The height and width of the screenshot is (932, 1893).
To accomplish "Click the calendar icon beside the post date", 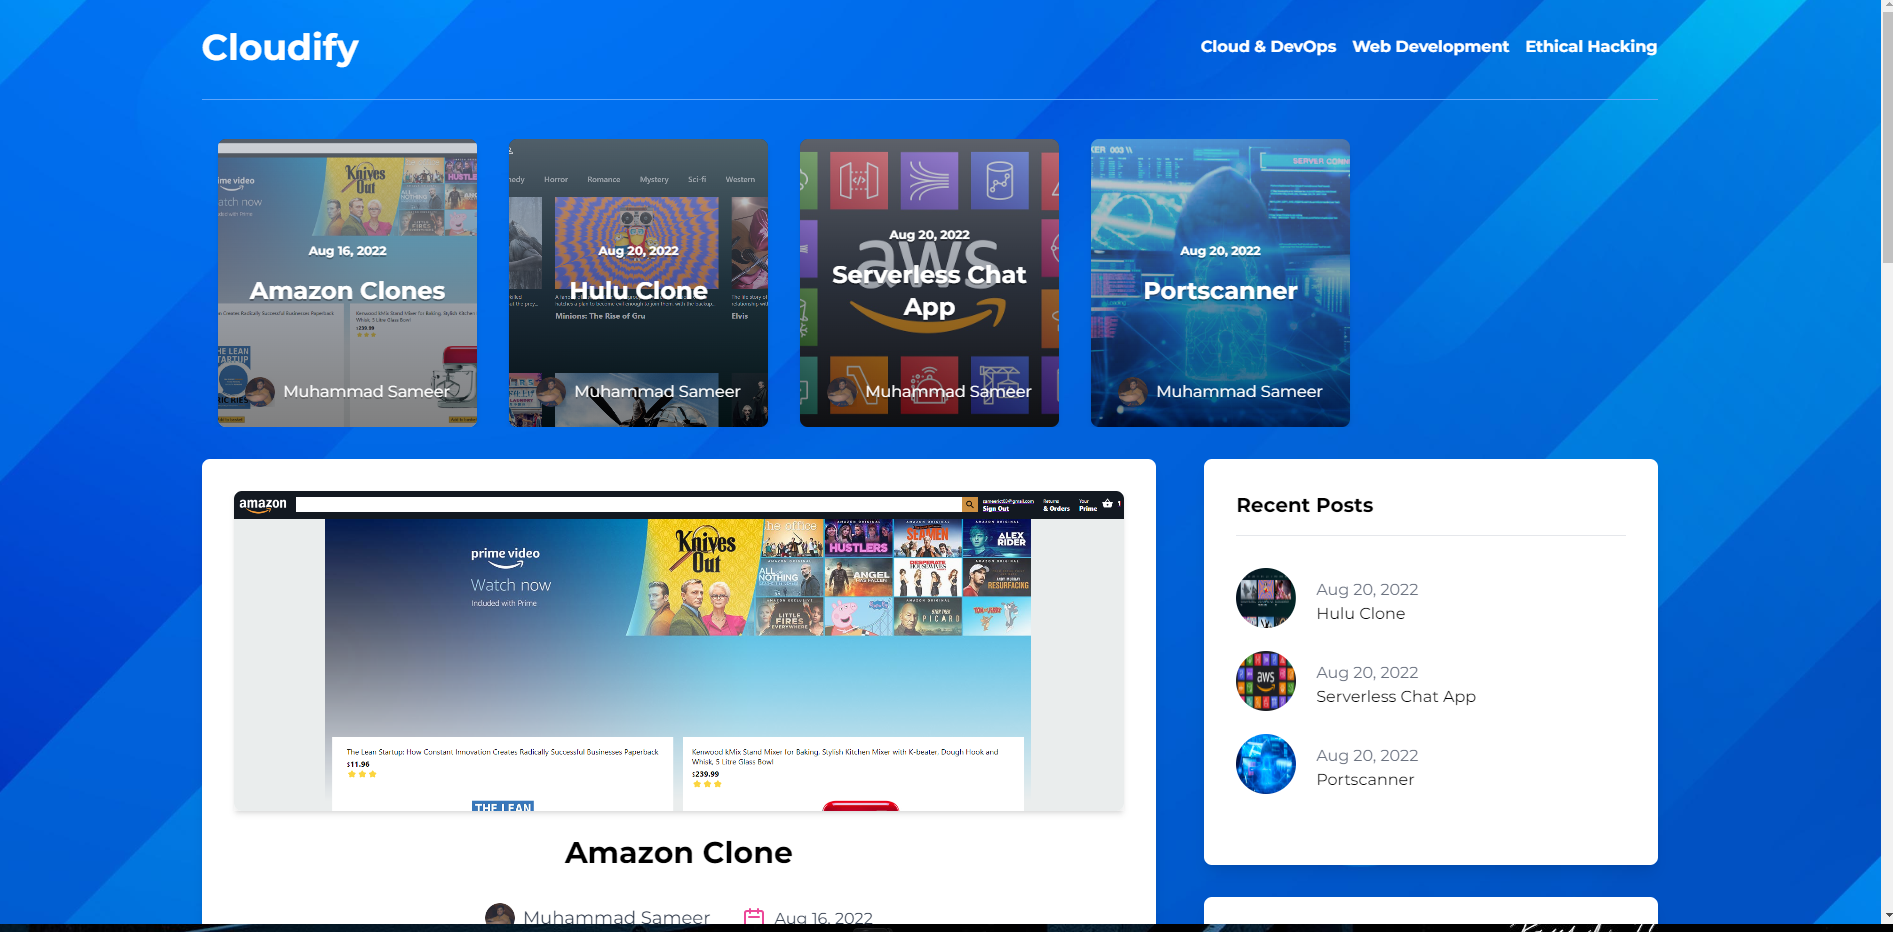I will (754, 917).
